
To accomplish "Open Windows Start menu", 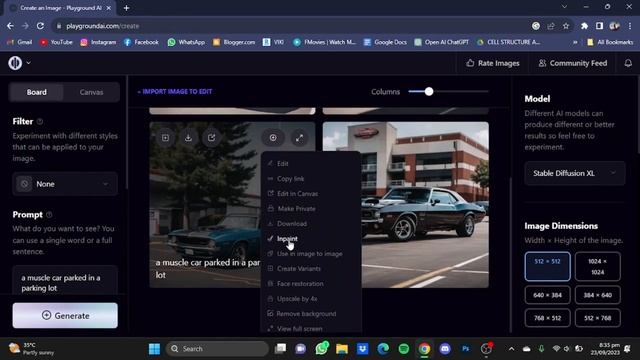I will click(x=154, y=349).
